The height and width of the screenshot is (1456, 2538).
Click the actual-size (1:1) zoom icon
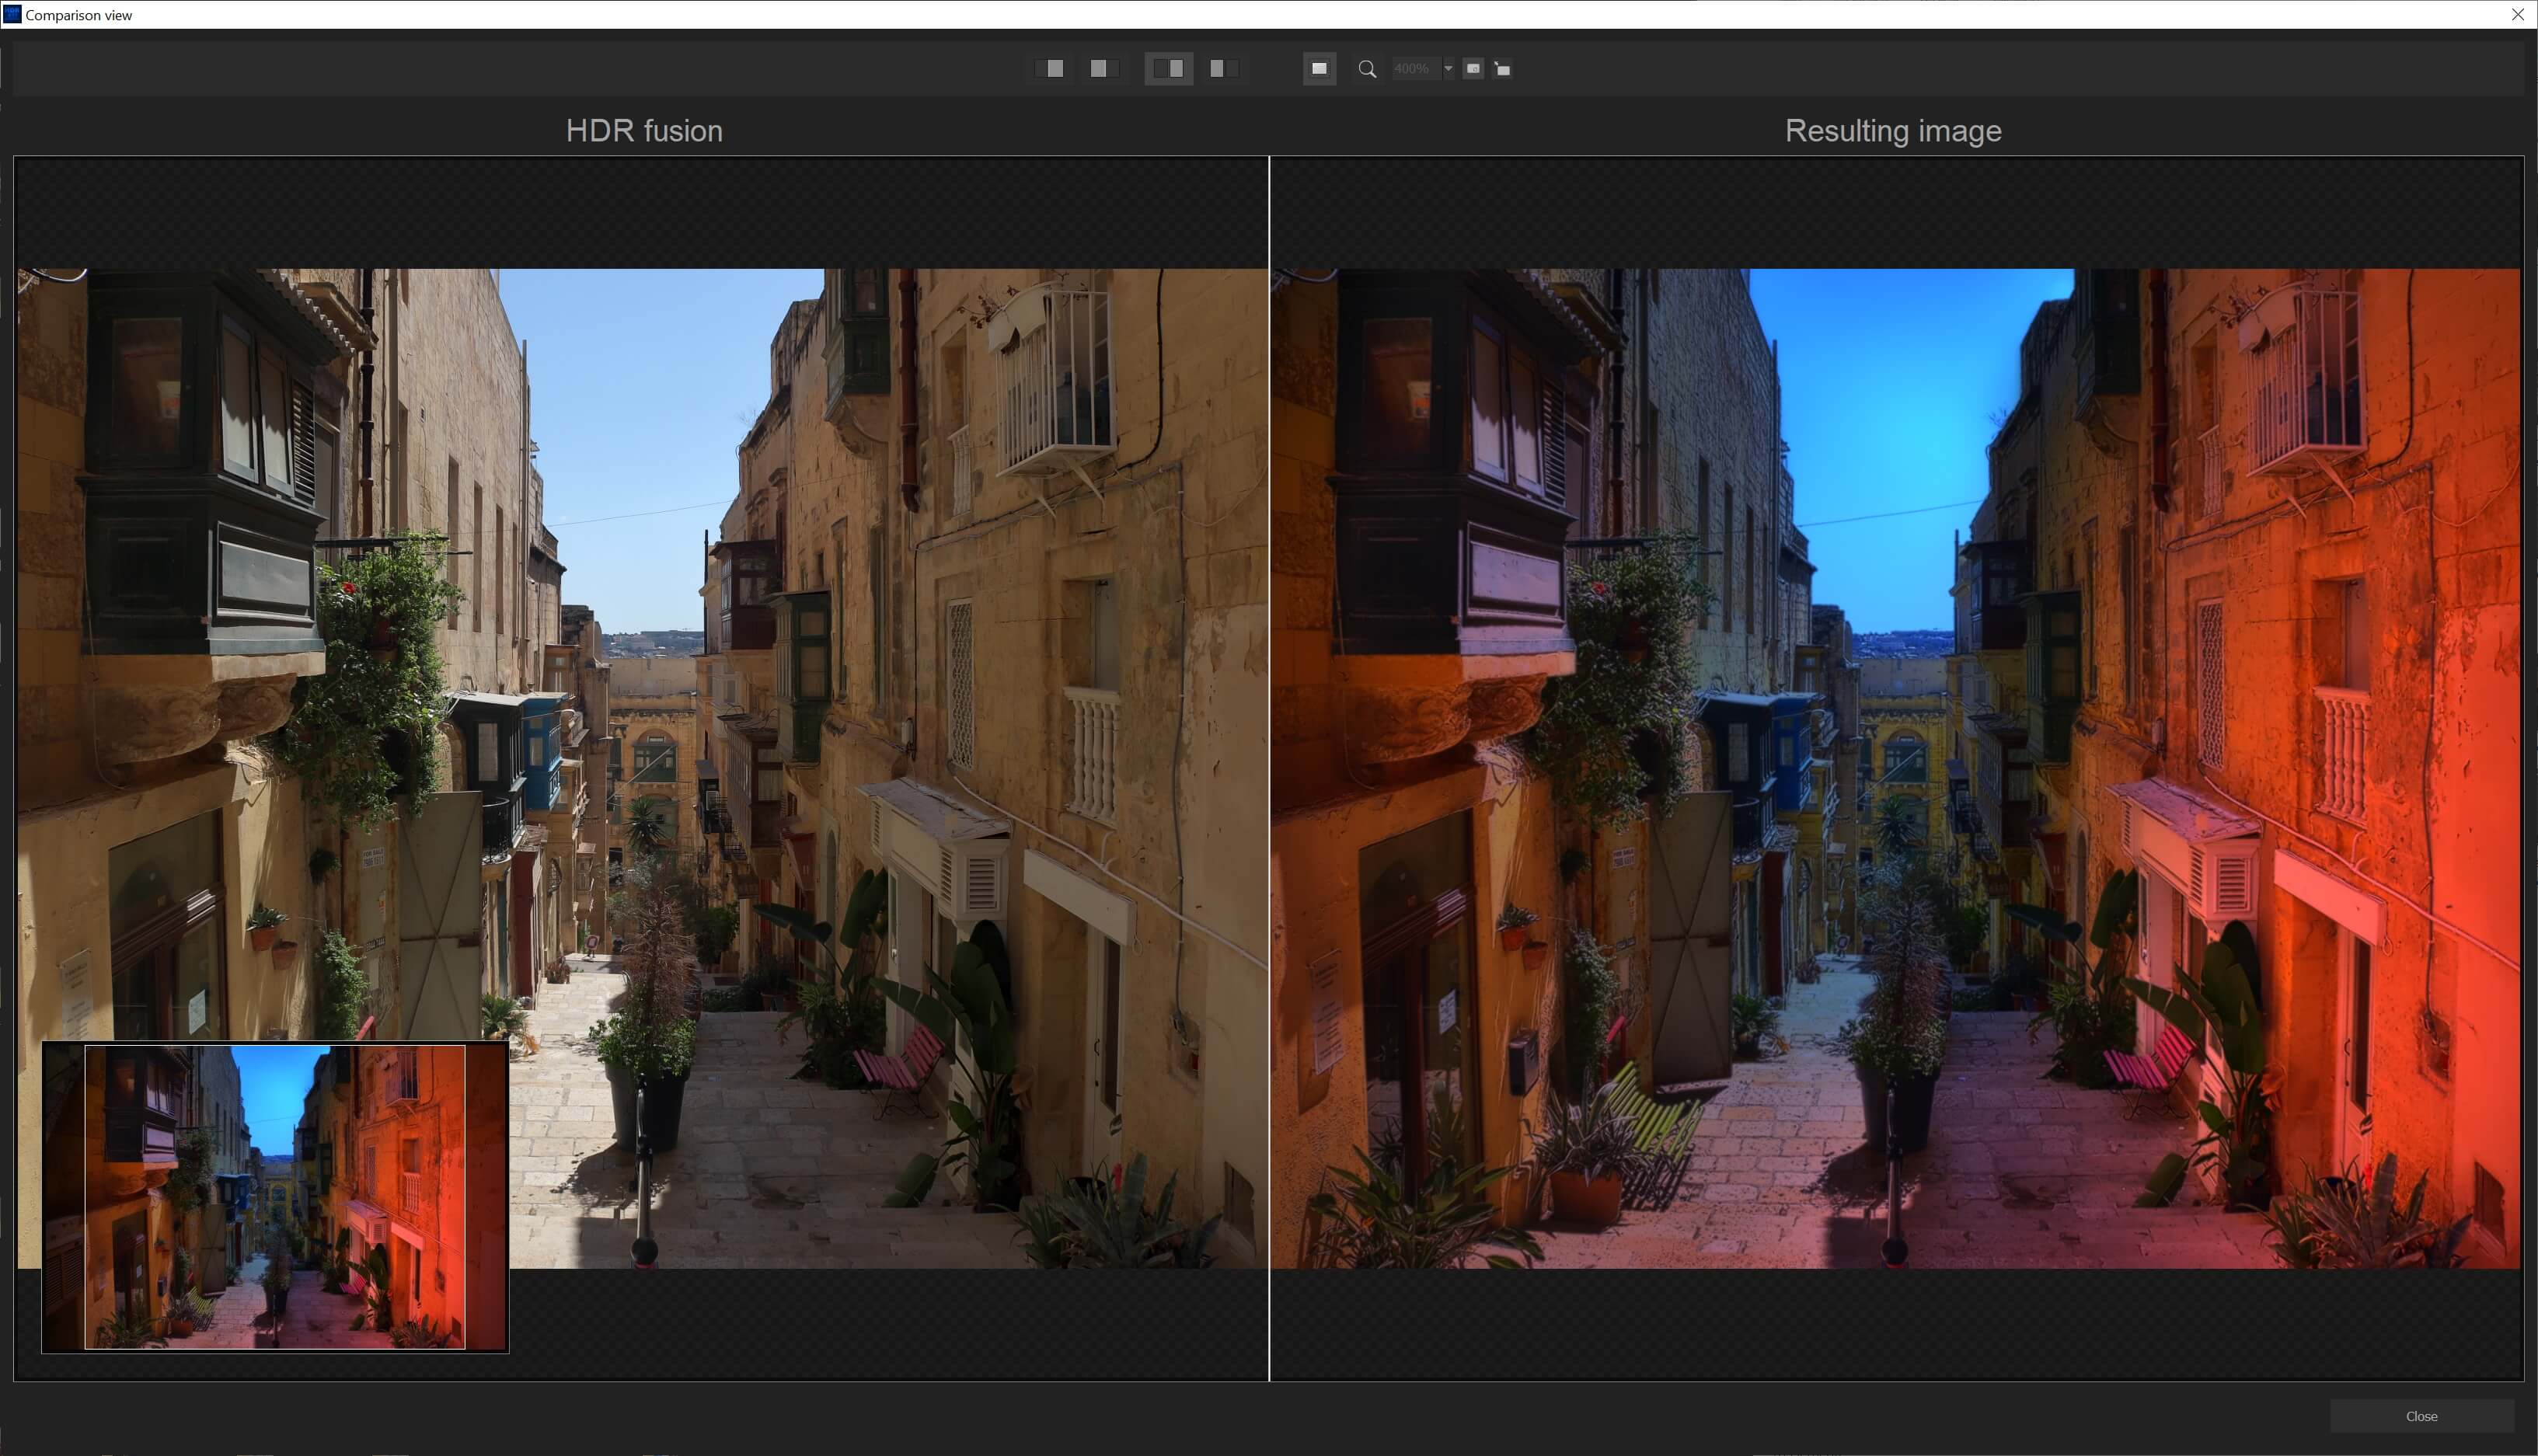pos(1473,68)
